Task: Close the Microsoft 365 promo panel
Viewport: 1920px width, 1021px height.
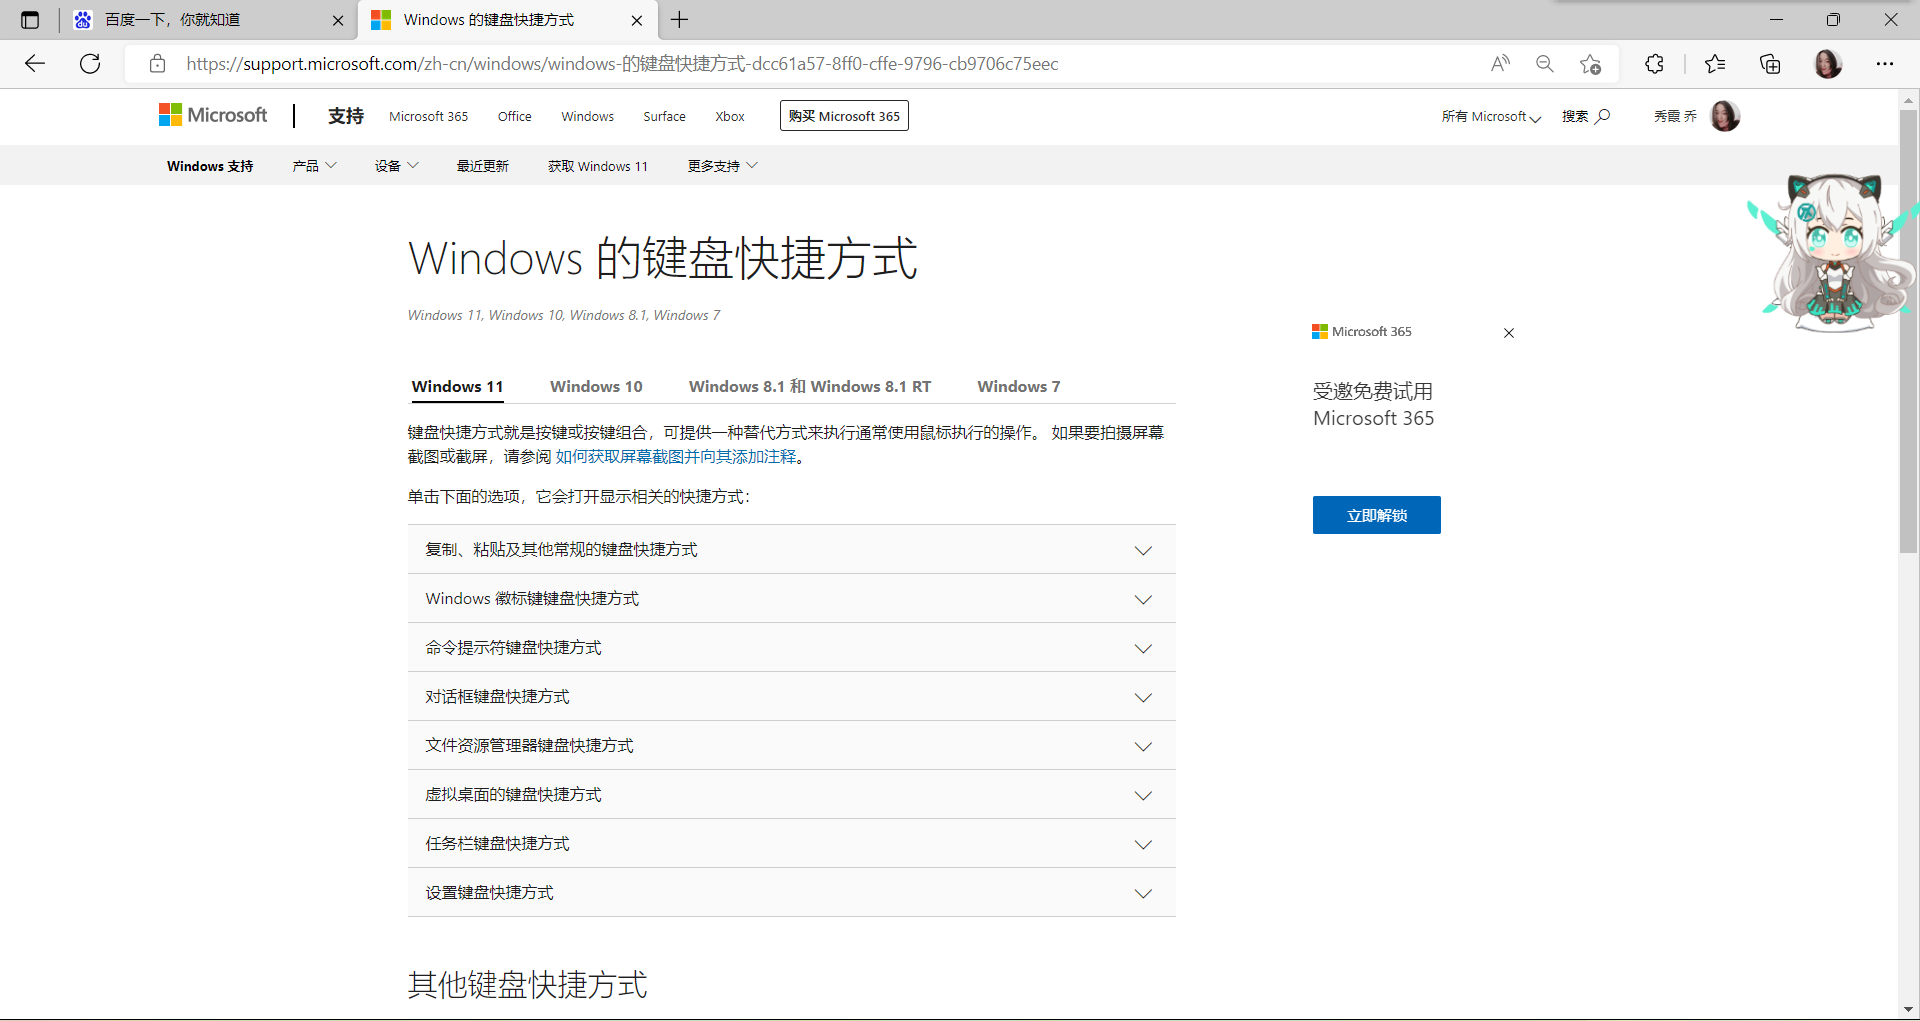Action: pos(1509,333)
